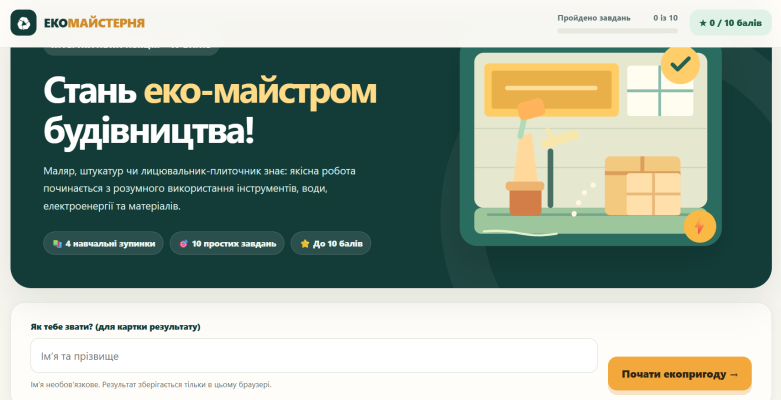781x400 pixels.
Task: Click the lightning bolt badge on the illustration
Action: click(700, 226)
